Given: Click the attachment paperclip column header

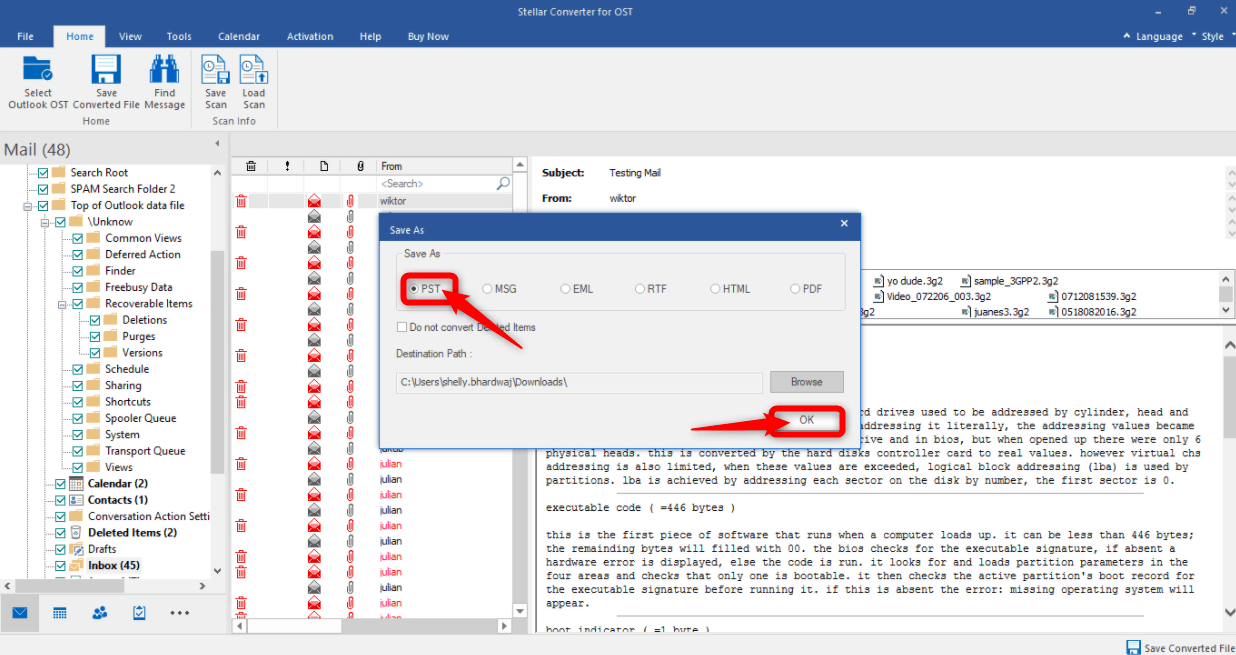Looking at the screenshot, I should [360, 166].
